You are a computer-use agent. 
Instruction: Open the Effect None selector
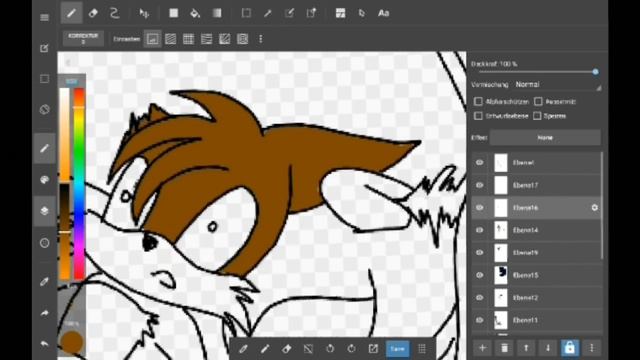click(x=545, y=138)
